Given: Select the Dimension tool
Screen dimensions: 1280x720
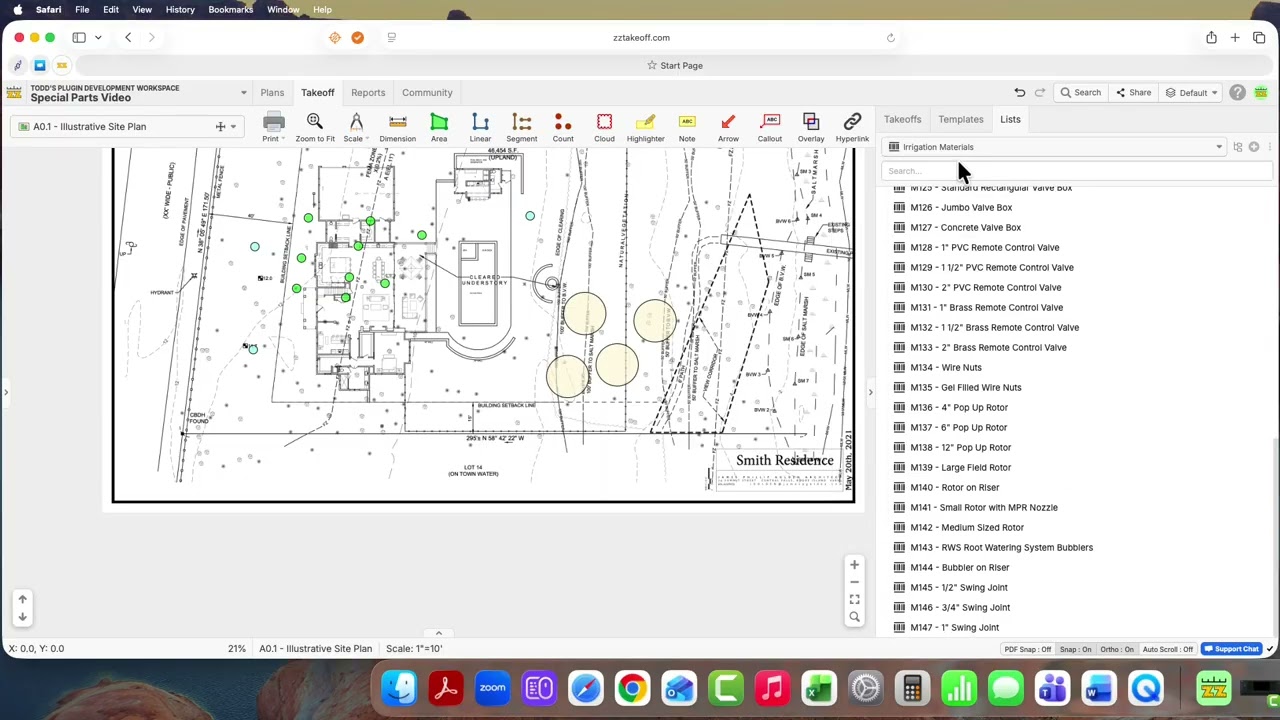Looking at the screenshot, I should (x=397, y=127).
